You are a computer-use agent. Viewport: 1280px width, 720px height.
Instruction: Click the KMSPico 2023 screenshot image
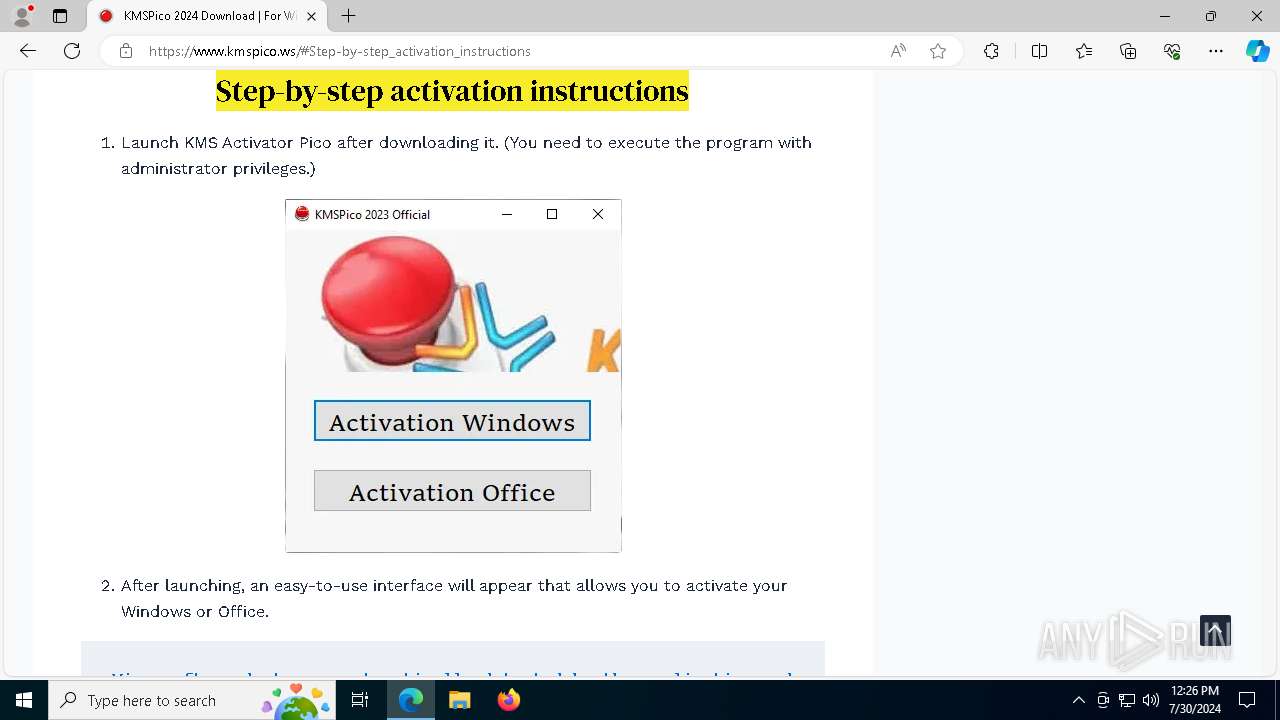pos(453,376)
